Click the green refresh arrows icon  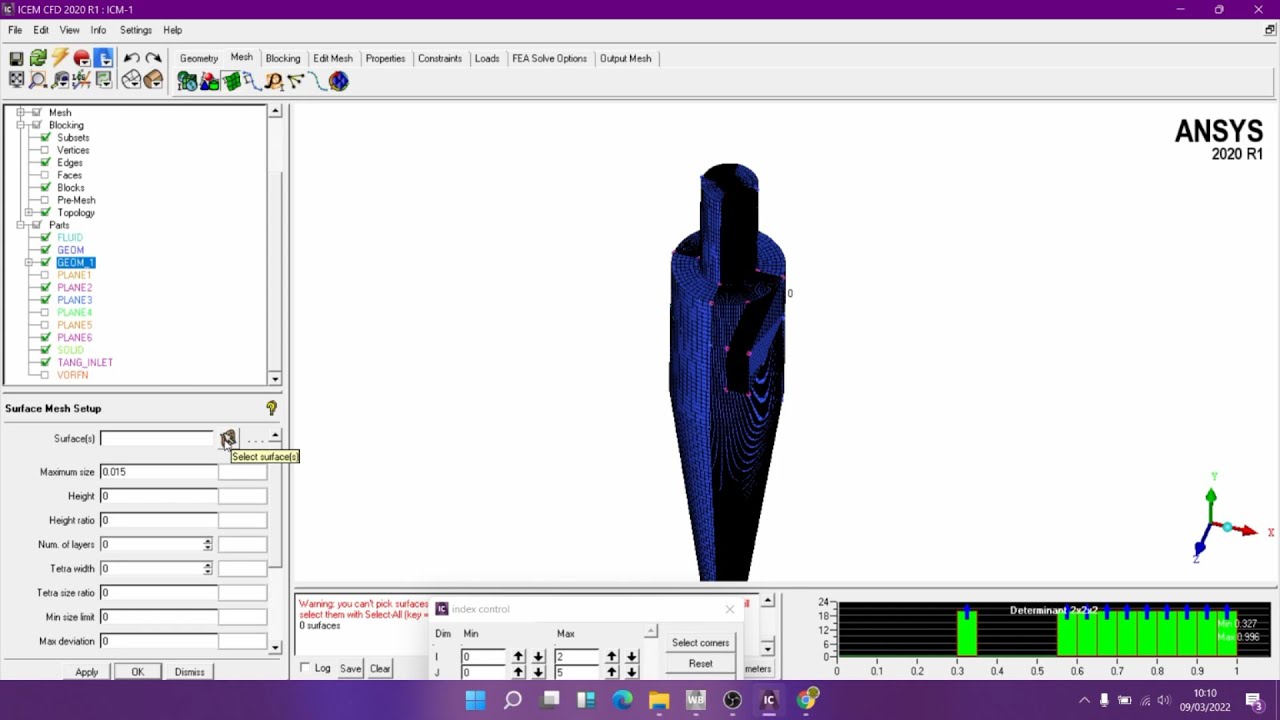38,59
